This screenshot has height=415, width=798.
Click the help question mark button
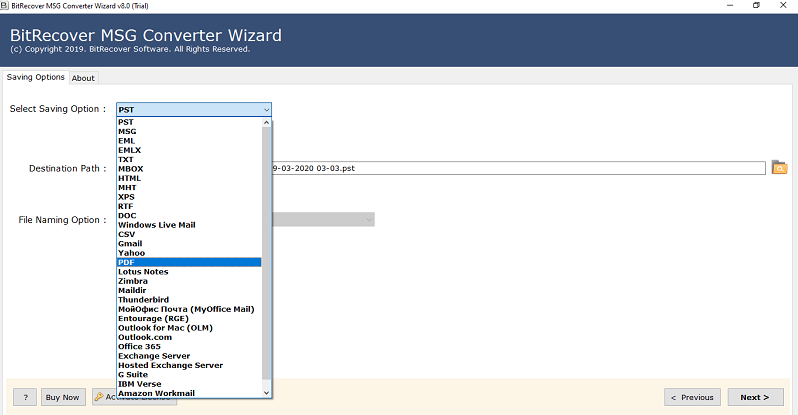click(x=25, y=397)
